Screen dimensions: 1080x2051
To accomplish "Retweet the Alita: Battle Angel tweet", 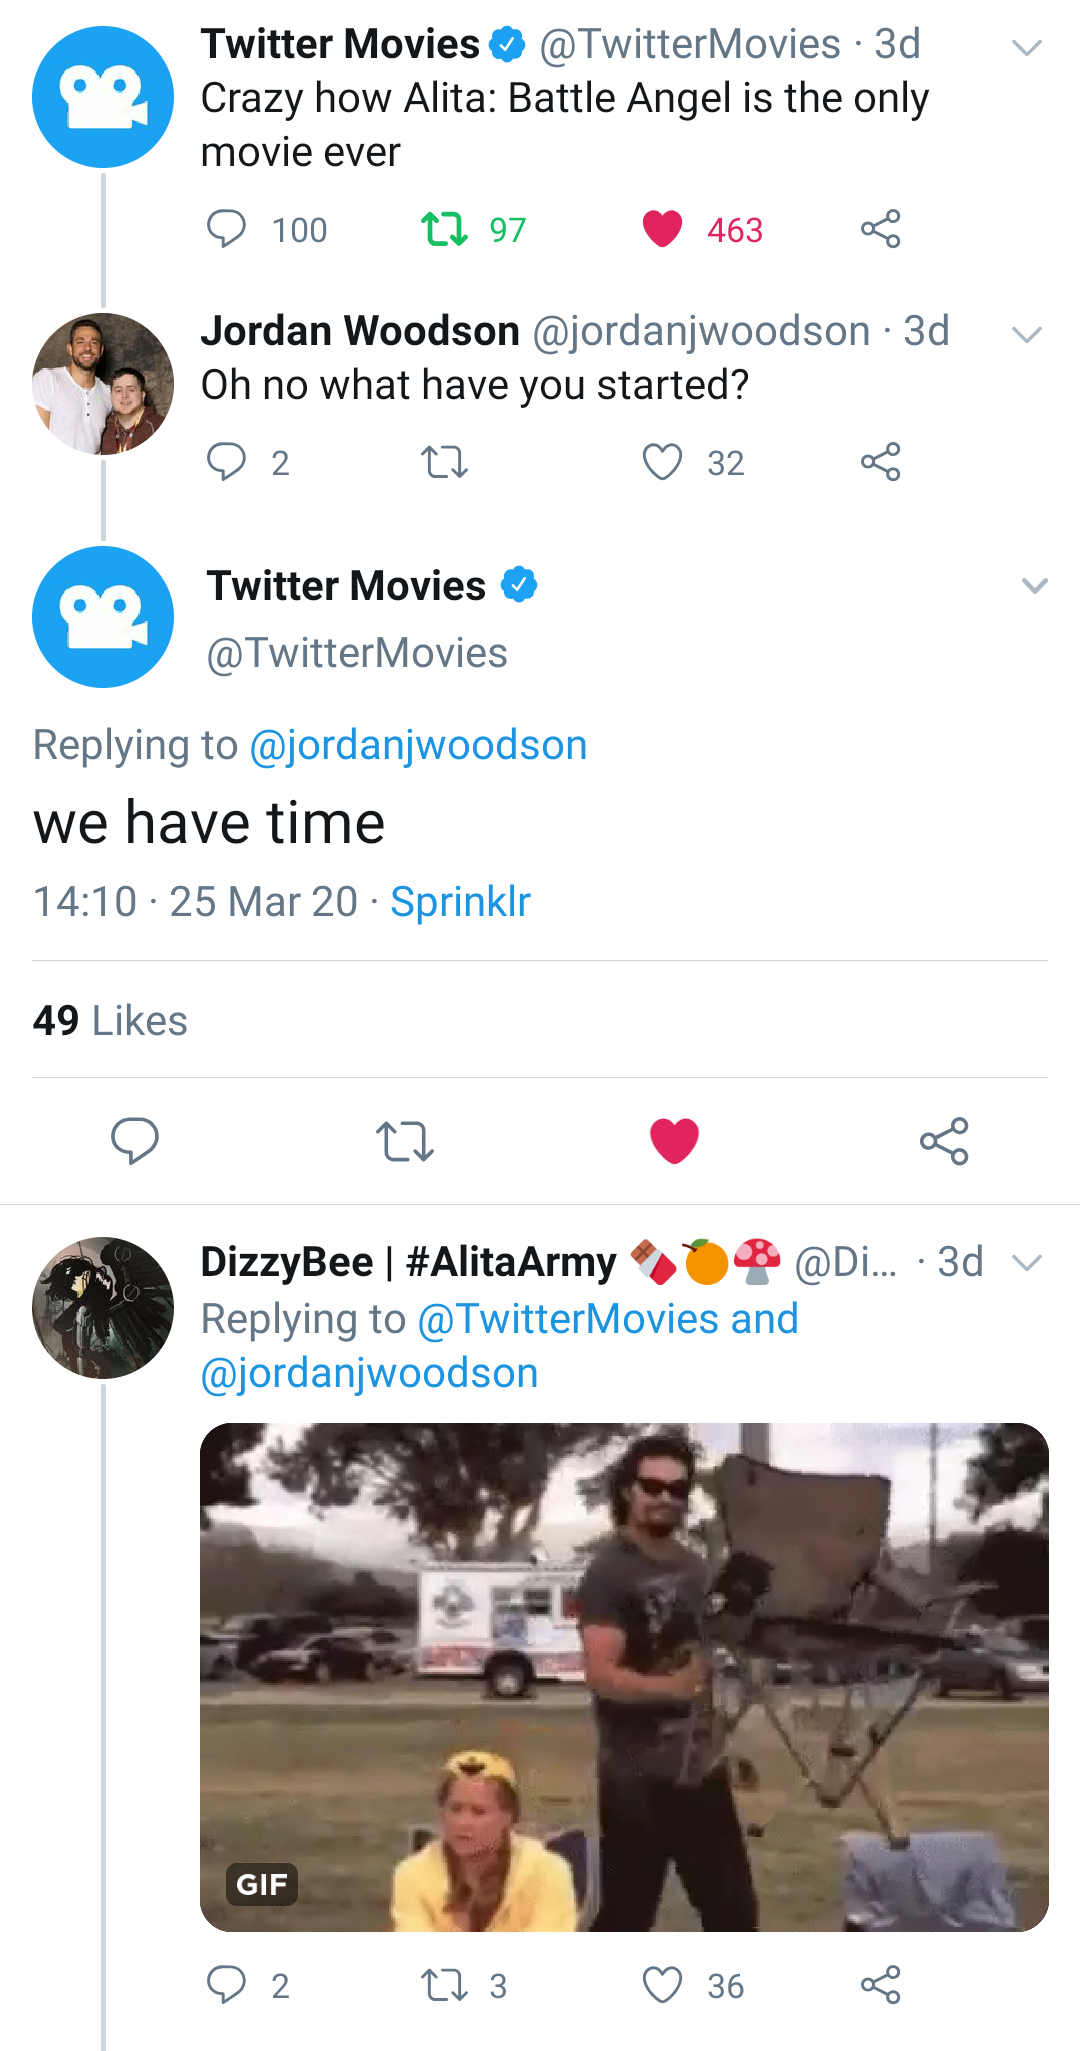I will [x=444, y=229].
